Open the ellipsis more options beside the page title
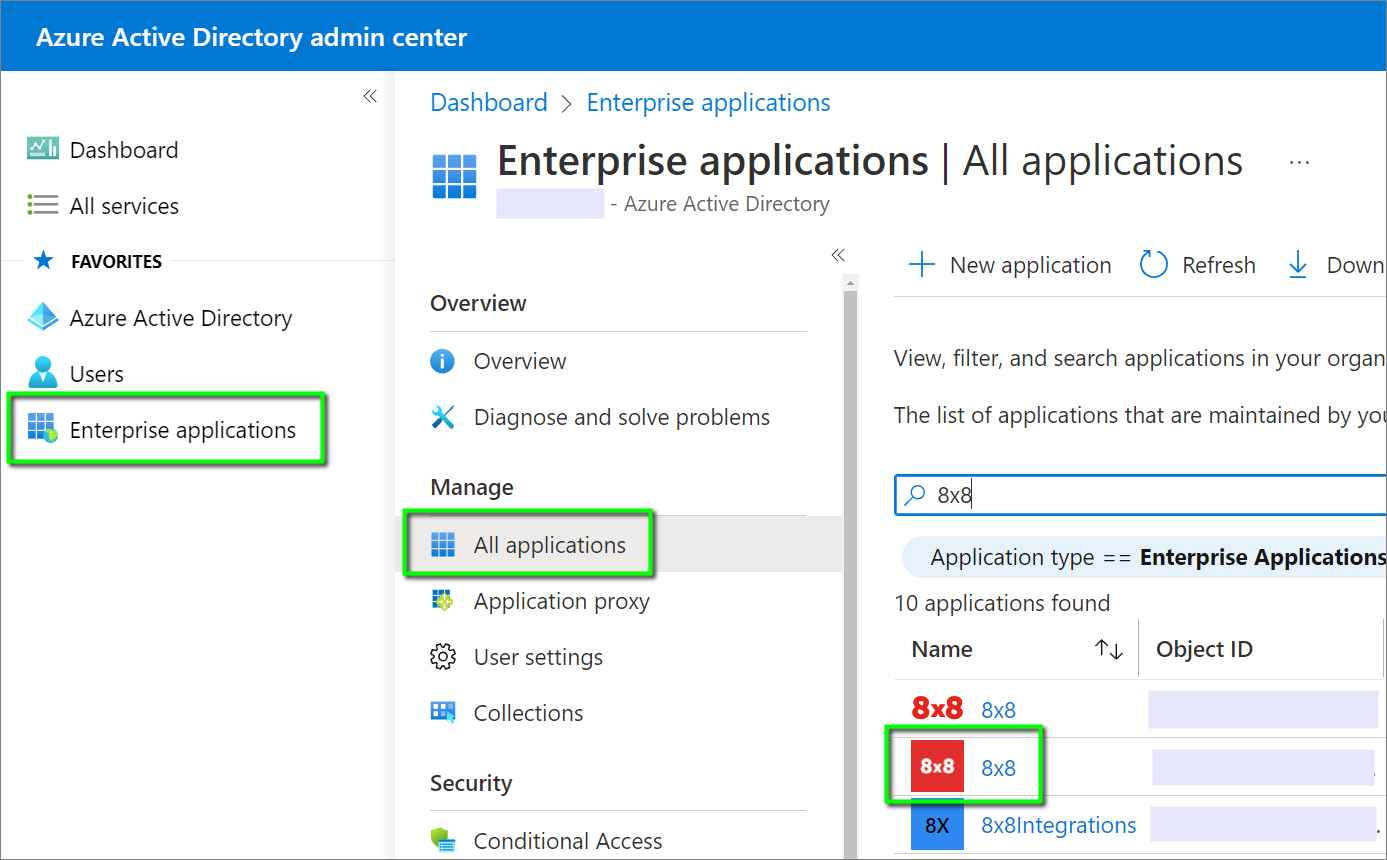The width and height of the screenshot is (1387, 860). pos(1299,162)
